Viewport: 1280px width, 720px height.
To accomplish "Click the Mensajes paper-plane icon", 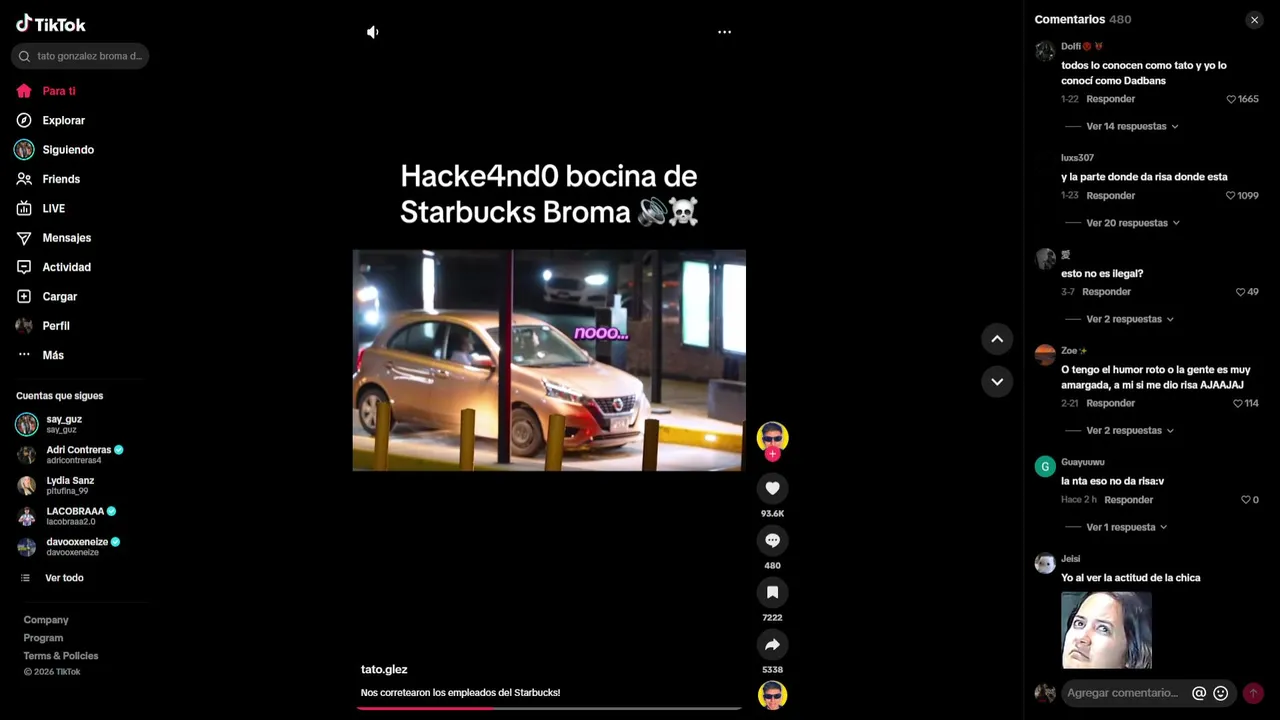I will [x=24, y=238].
